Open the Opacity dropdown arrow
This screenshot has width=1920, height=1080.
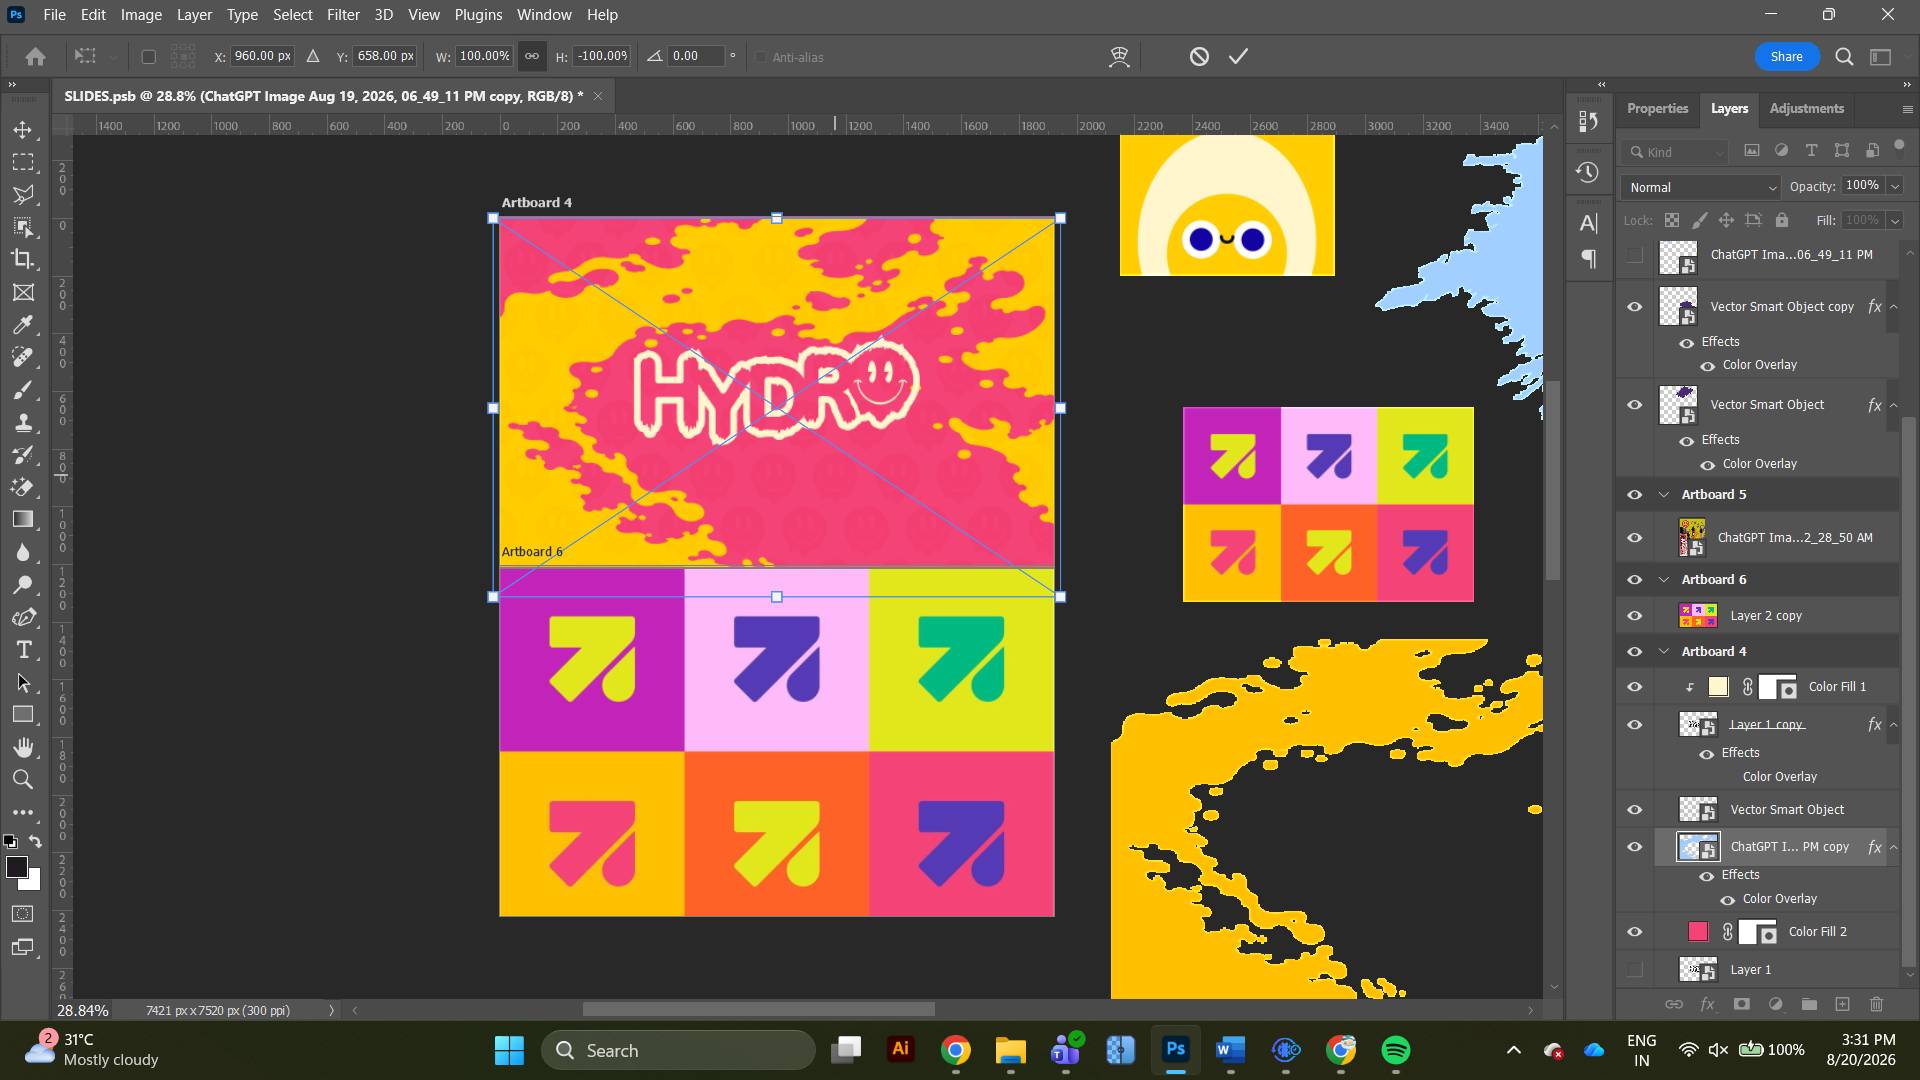coord(1895,186)
